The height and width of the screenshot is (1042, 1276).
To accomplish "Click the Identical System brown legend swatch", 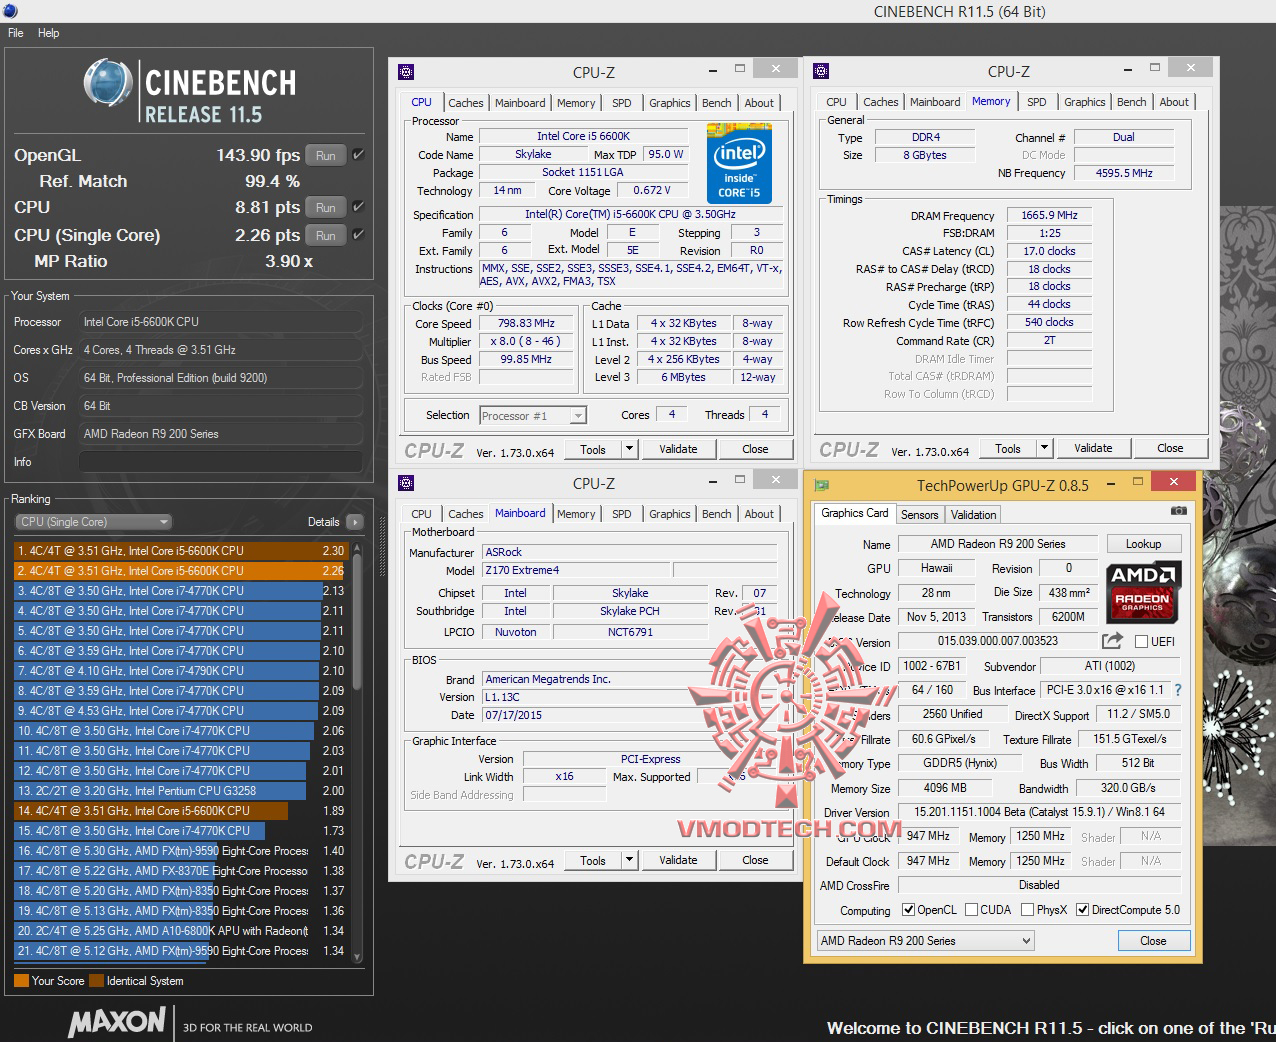I will pos(96,981).
